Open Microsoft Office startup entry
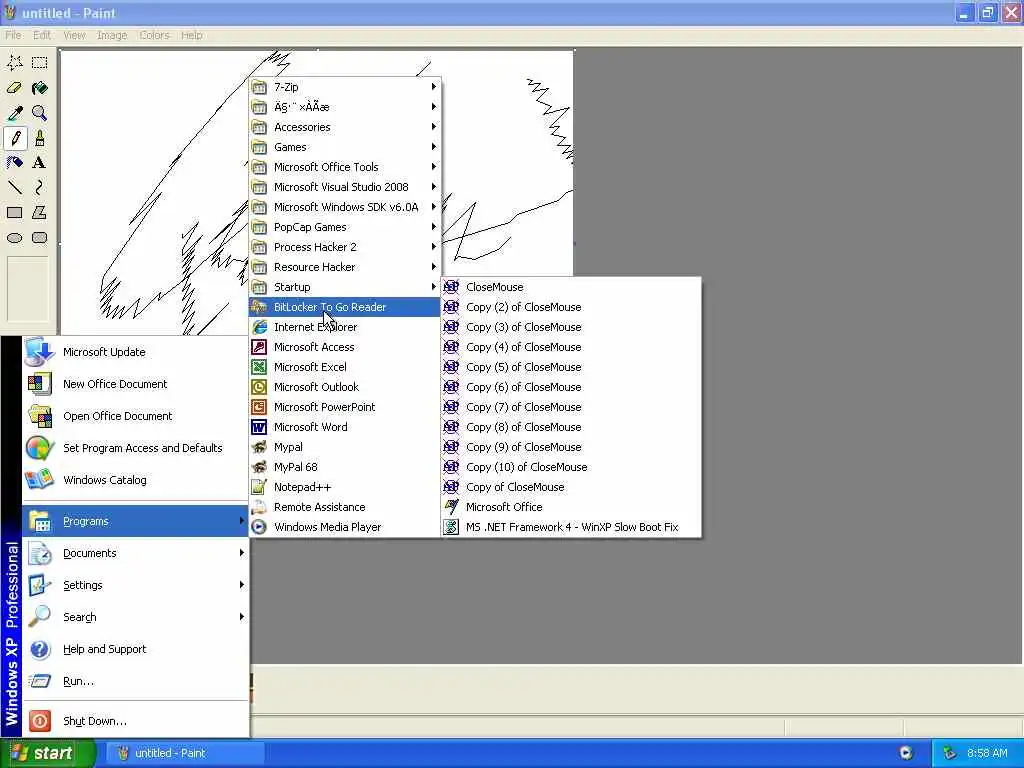 click(571, 507)
